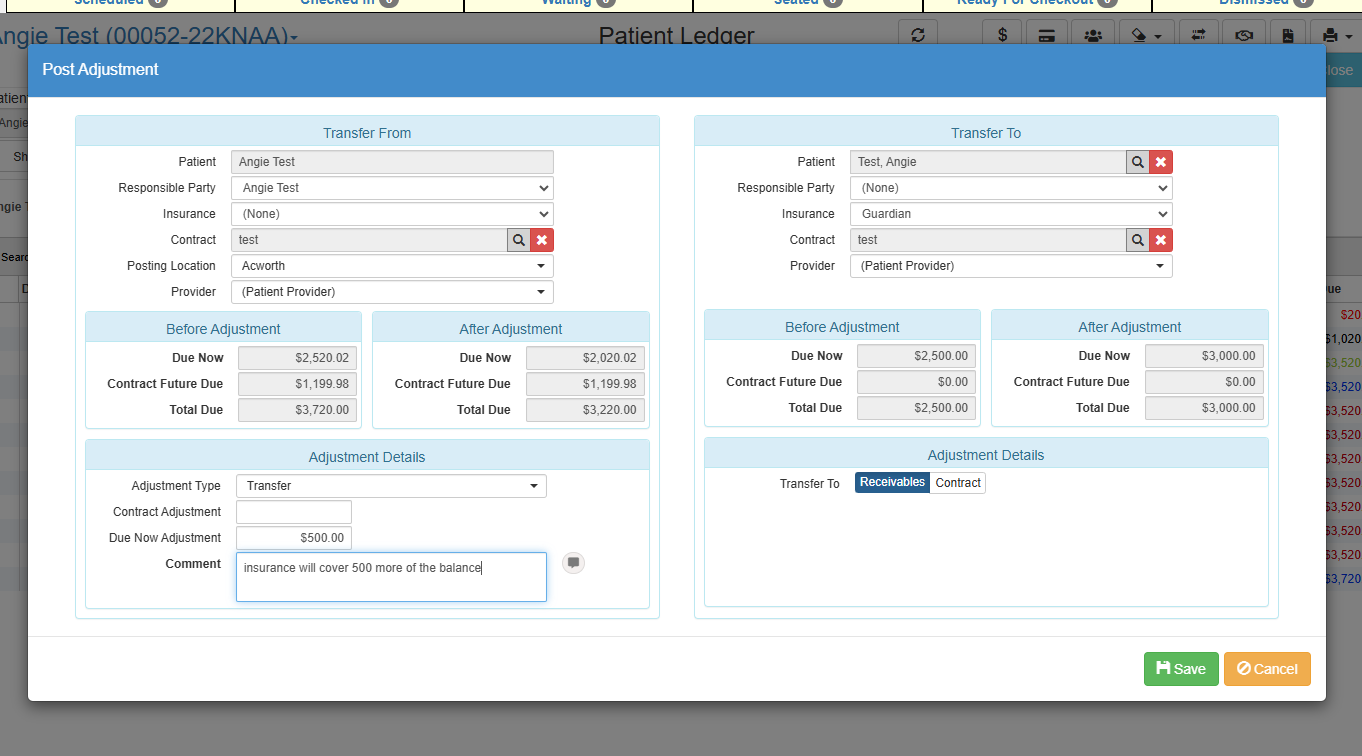Click the dollar sign icon in Patient Ledger

coord(1002,35)
